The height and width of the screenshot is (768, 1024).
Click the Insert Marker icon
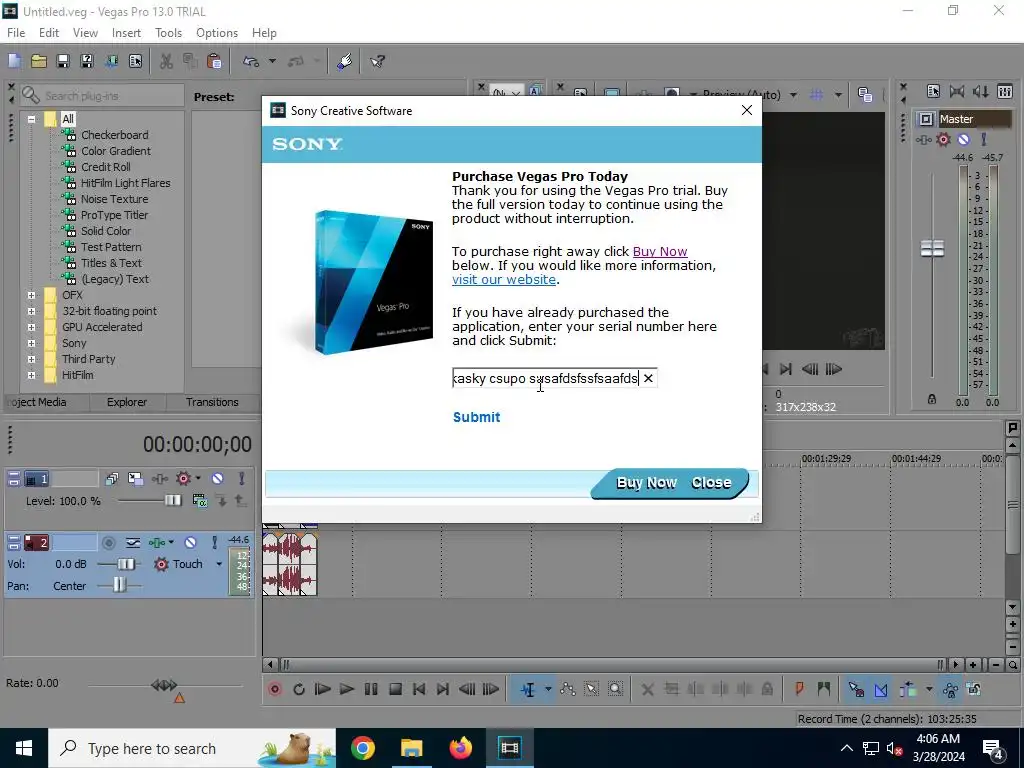[x=799, y=689]
